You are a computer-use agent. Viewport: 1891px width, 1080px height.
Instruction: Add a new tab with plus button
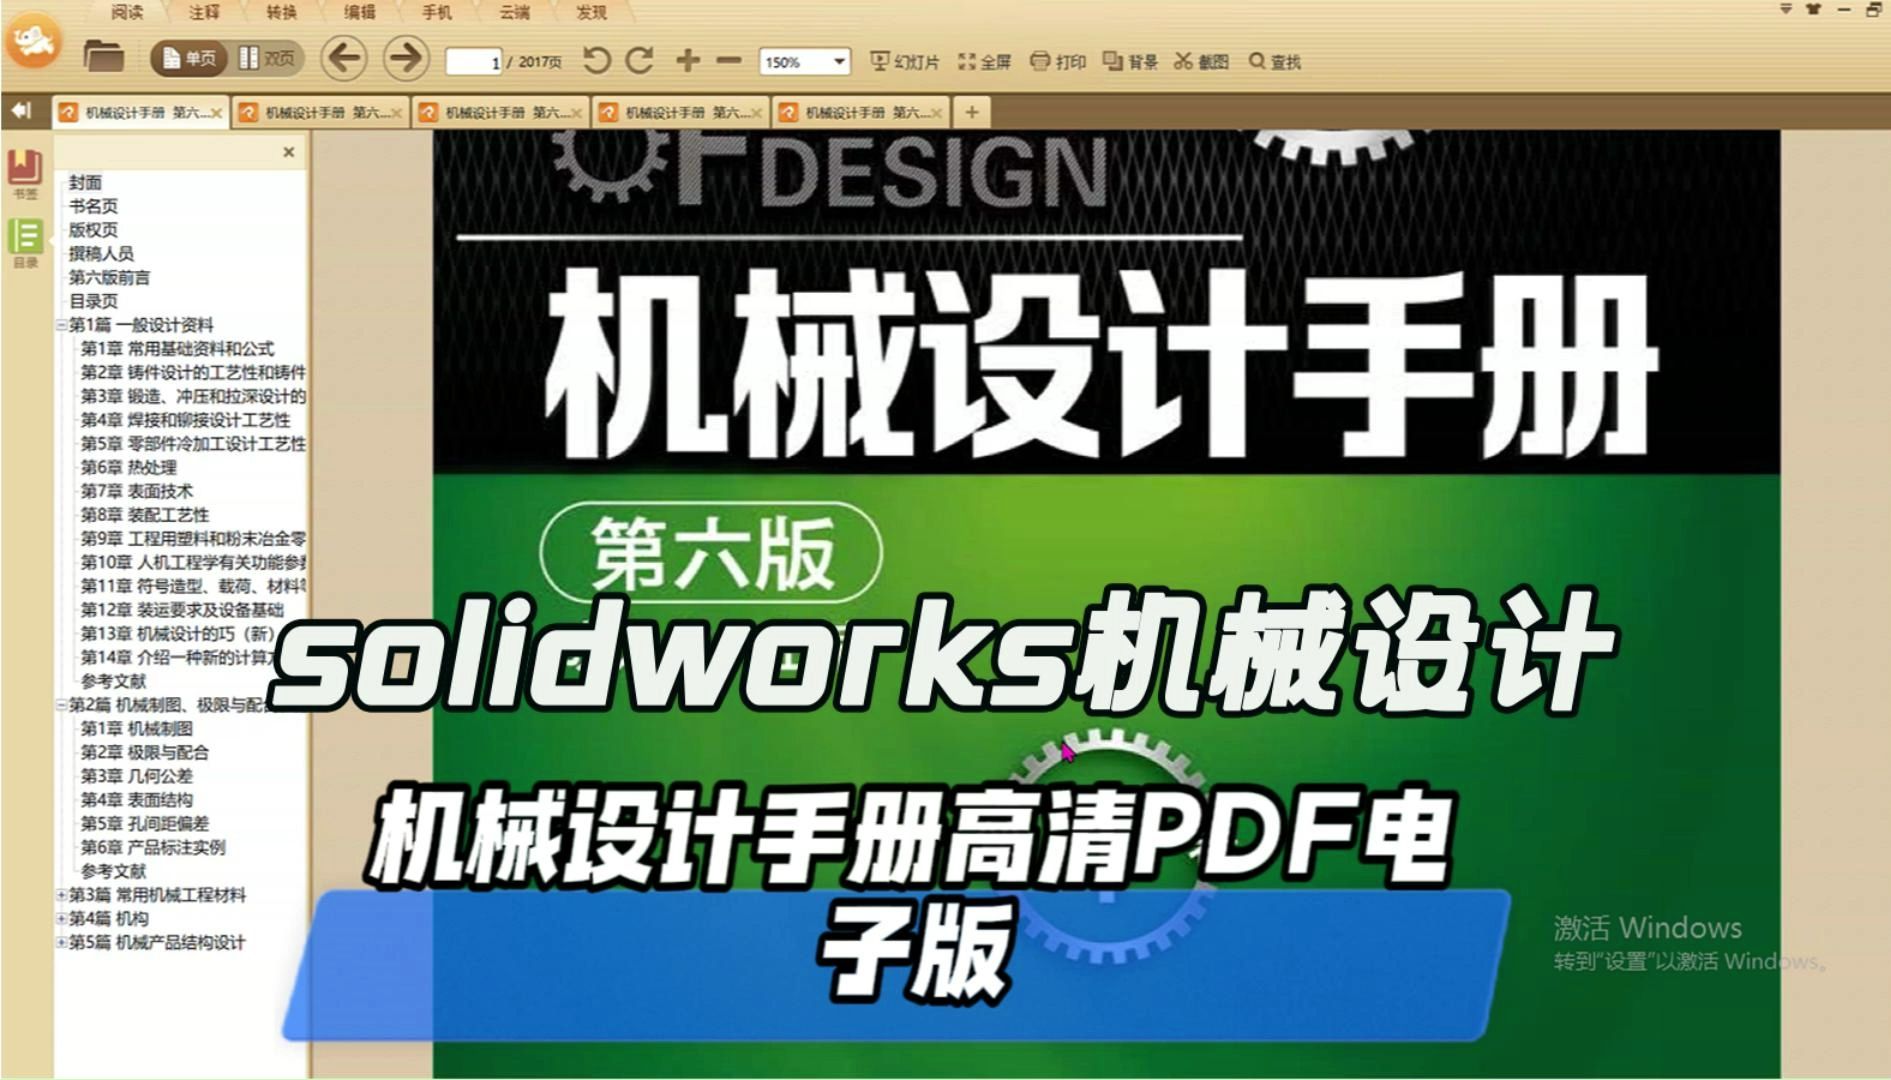(x=971, y=112)
